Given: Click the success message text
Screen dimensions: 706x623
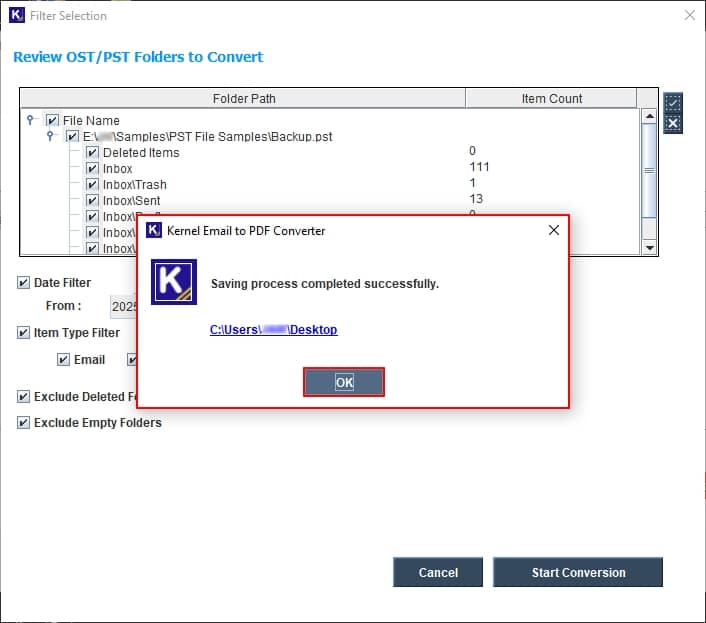Looking at the screenshot, I should (x=325, y=284).
